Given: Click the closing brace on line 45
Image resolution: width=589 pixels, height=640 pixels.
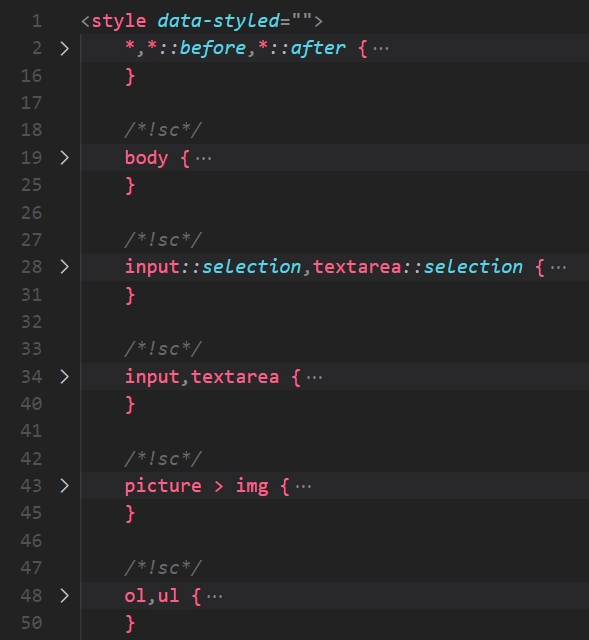Looking at the screenshot, I should [x=130, y=513].
